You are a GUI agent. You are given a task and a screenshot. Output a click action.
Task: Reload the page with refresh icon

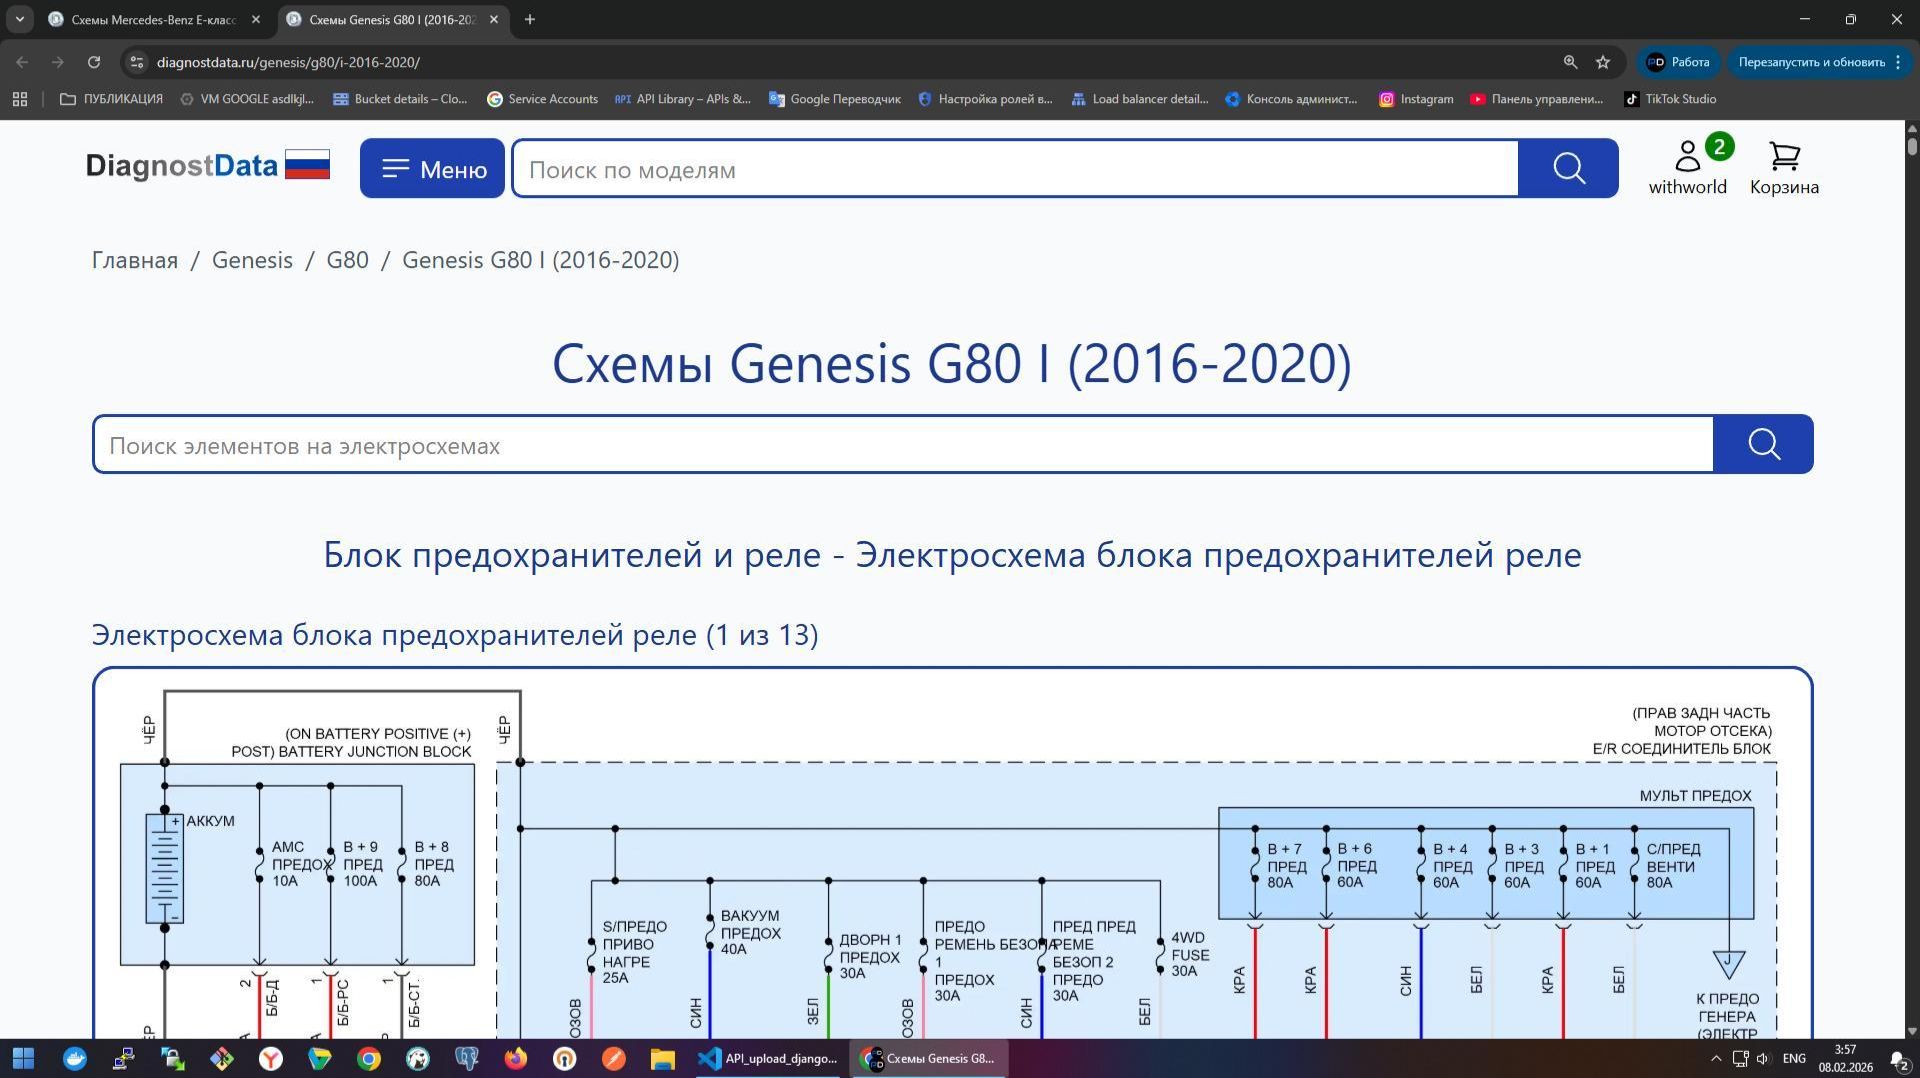(x=93, y=62)
